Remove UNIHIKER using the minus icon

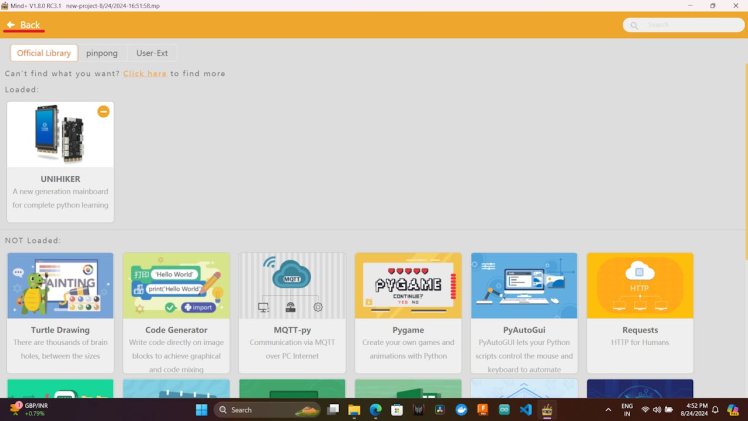(x=103, y=112)
